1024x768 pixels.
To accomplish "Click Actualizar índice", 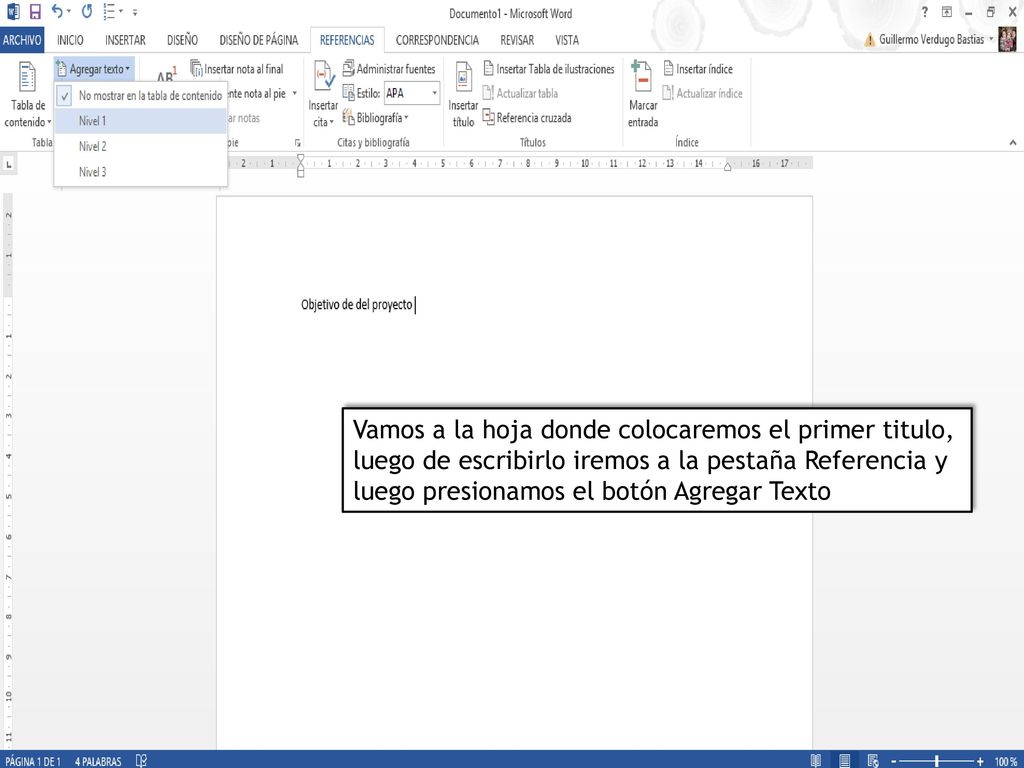I will tap(702, 93).
